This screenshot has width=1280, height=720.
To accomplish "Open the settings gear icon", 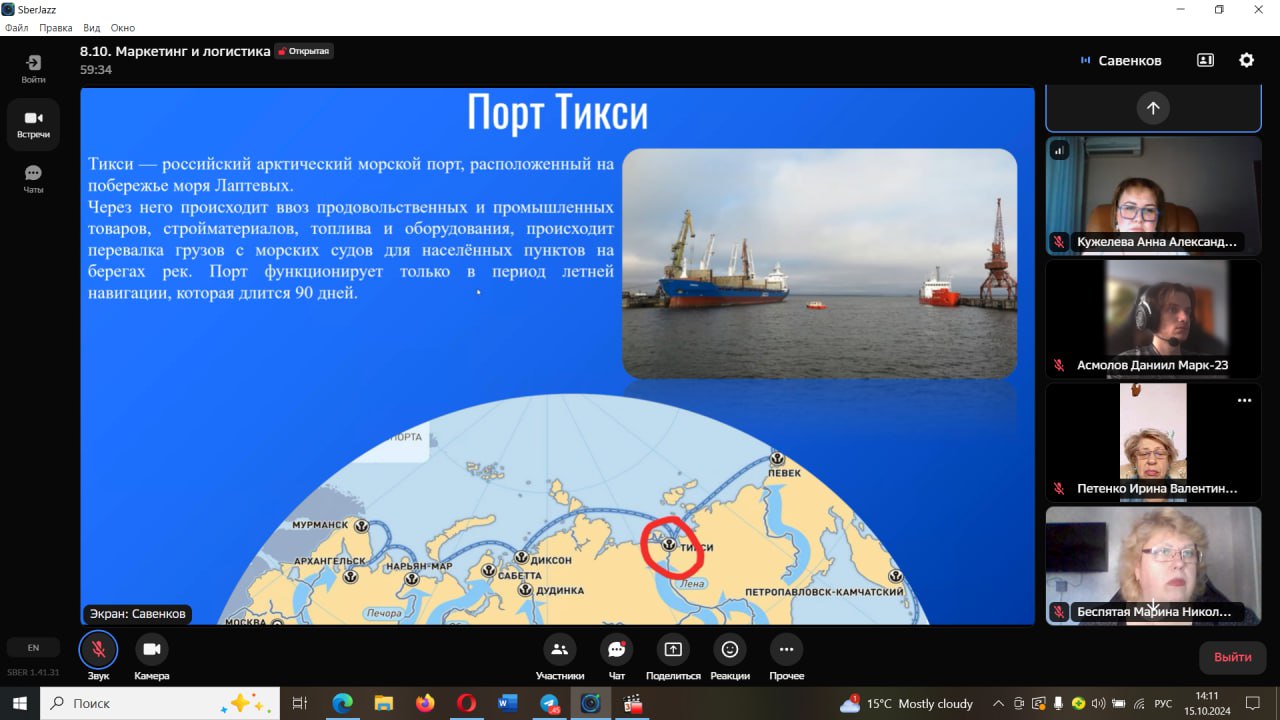I will (1246, 60).
